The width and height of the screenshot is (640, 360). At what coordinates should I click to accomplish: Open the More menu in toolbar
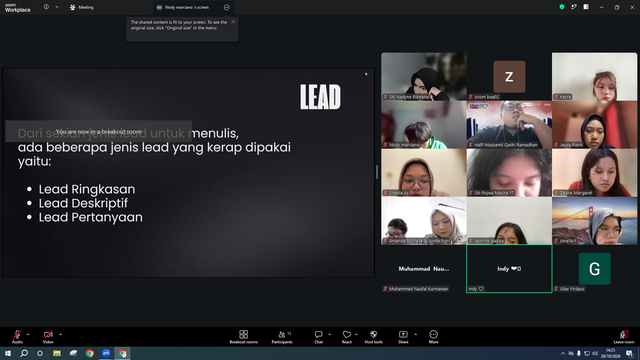coord(433,337)
